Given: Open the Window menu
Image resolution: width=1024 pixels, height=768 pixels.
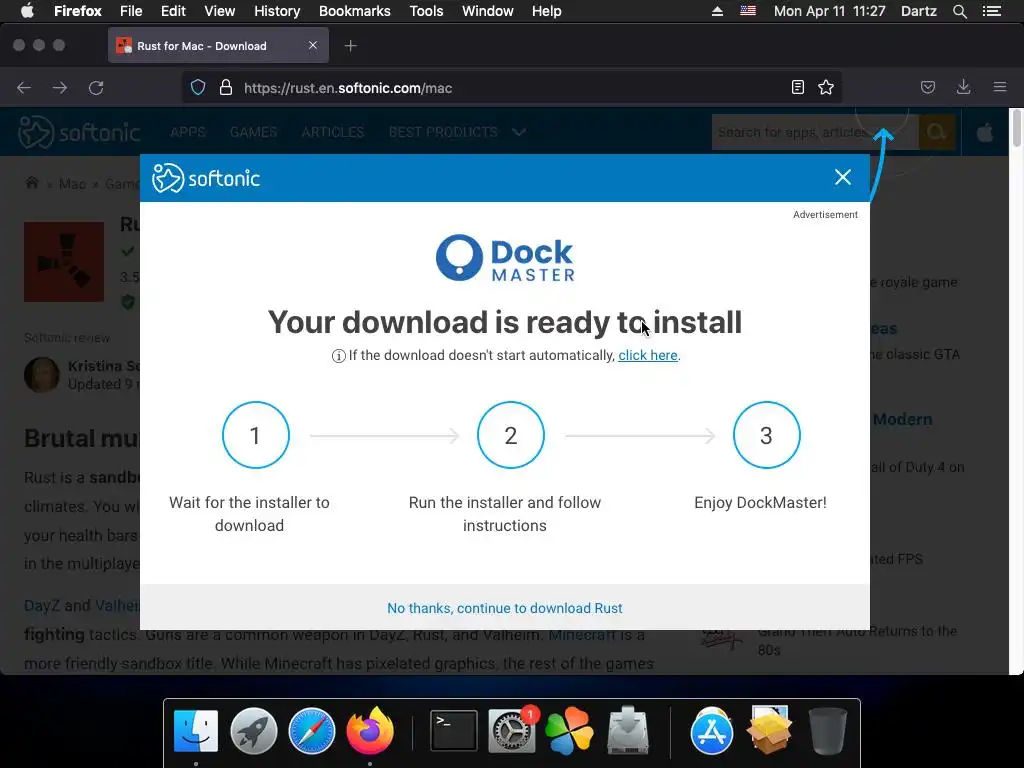Looking at the screenshot, I should pyautogui.click(x=488, y=11).
